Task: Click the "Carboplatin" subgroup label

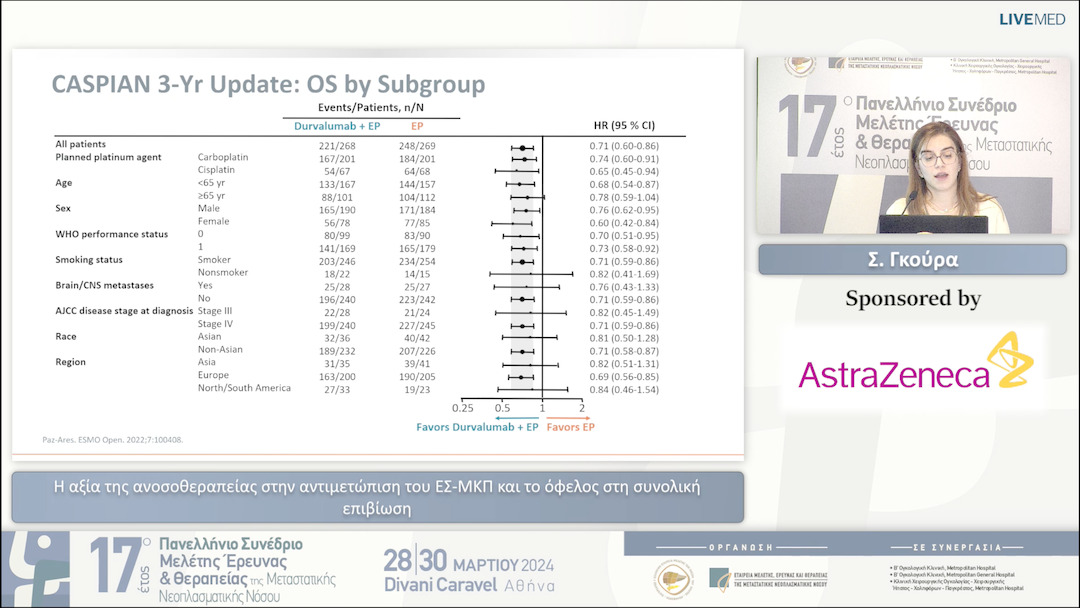Action: pos(223,157)
